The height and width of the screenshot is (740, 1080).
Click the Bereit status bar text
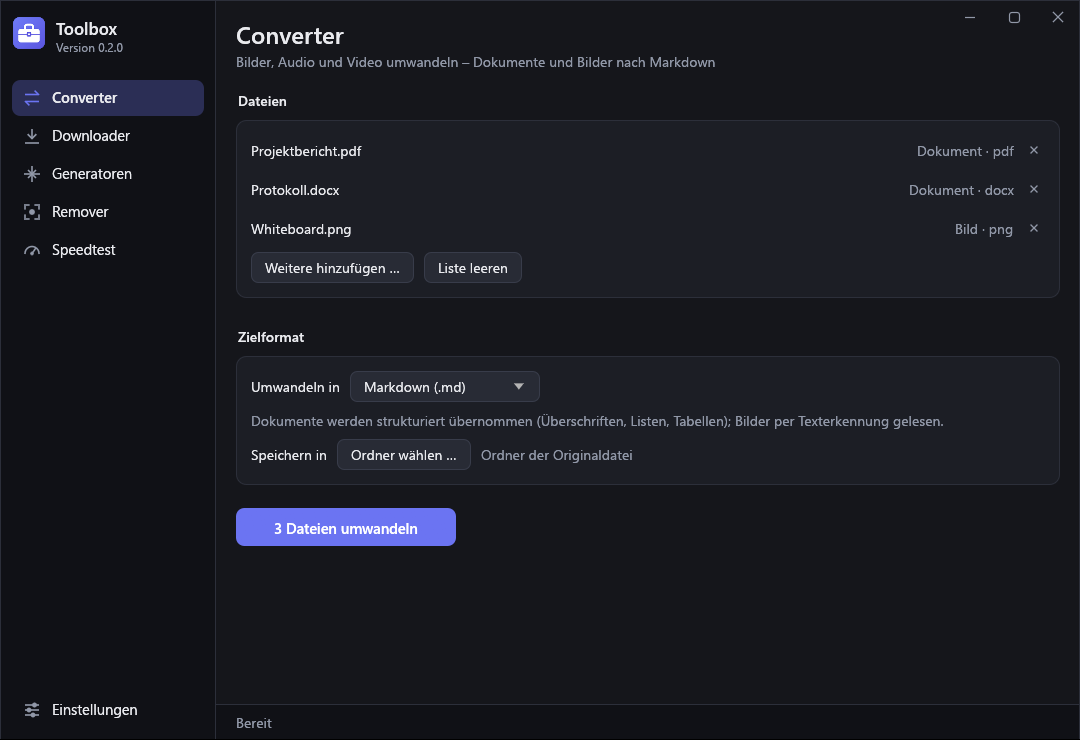[253, 723]
